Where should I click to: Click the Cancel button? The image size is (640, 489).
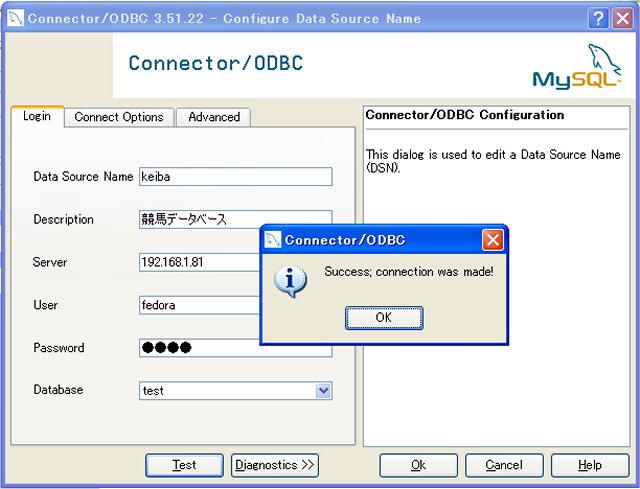tap(504, 465)
